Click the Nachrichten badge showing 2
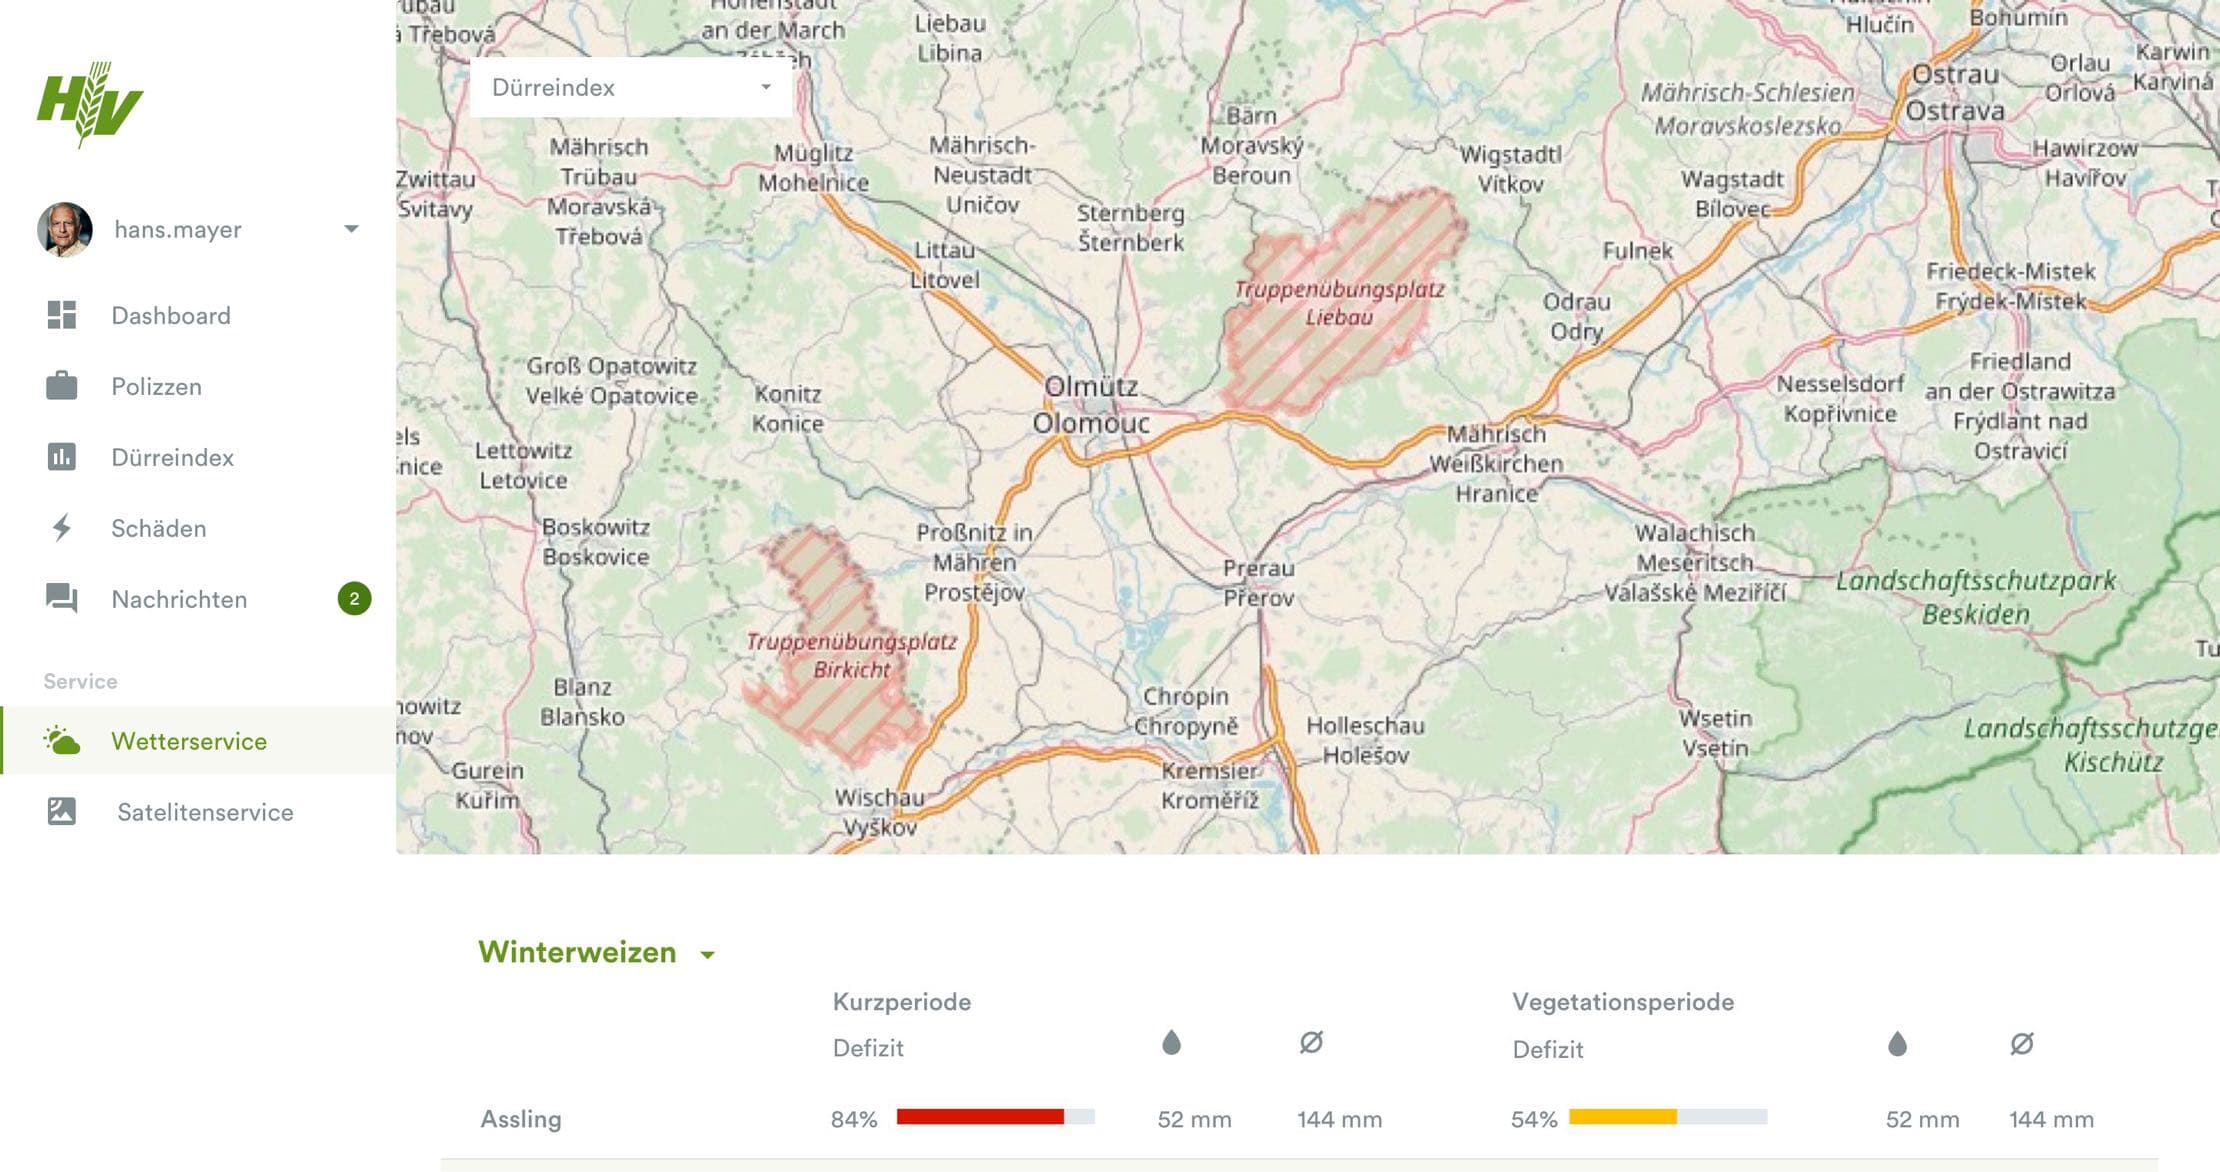 [x=354, y=599]
